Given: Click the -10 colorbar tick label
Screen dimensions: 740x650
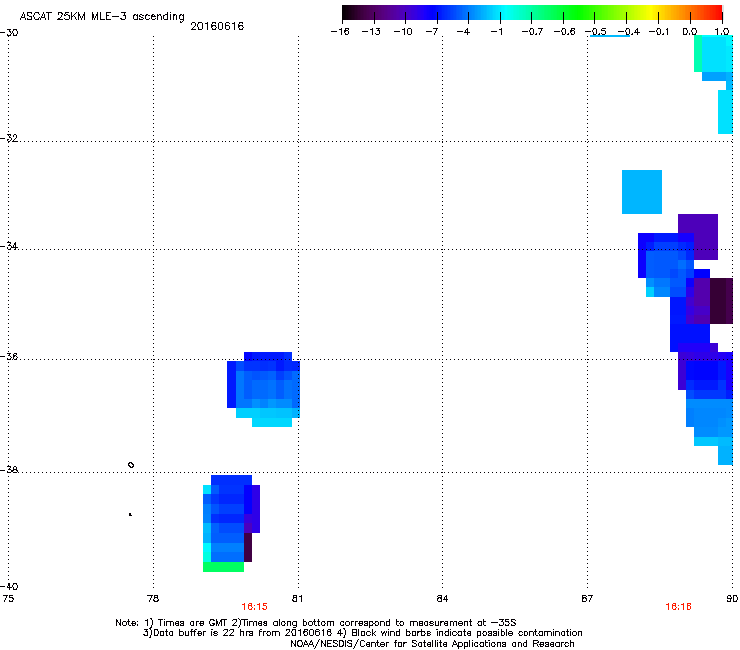Looking at the screenshot, I should (403, 32).
